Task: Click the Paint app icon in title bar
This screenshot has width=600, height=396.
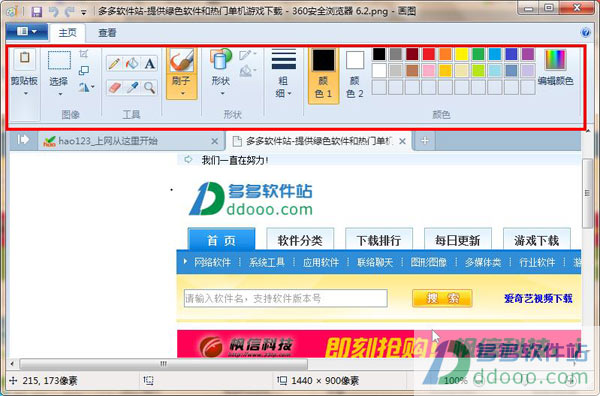Action: pos(11,12)
